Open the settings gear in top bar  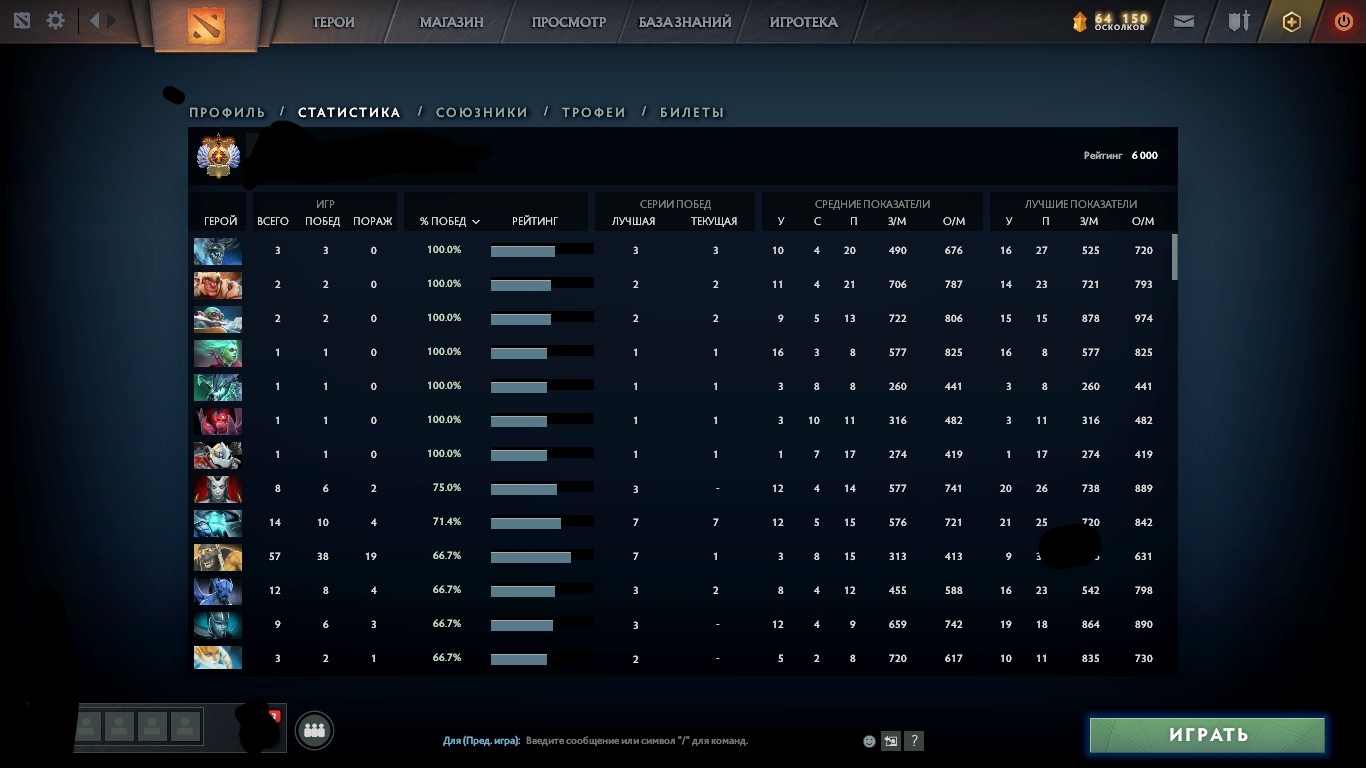tap(56, 20)
